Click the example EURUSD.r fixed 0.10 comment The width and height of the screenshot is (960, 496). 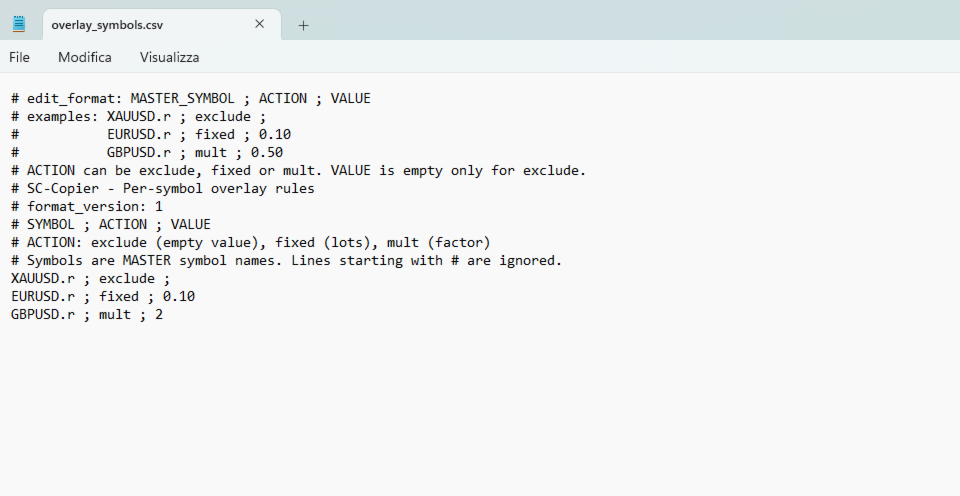(x=199, y=135)
